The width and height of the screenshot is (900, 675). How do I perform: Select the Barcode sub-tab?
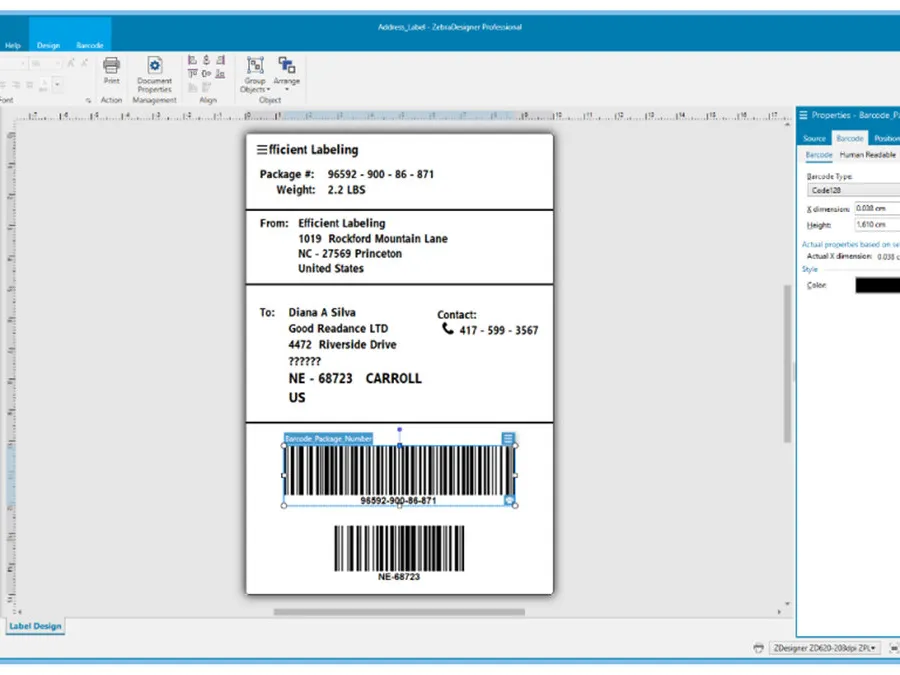[818, 155]
